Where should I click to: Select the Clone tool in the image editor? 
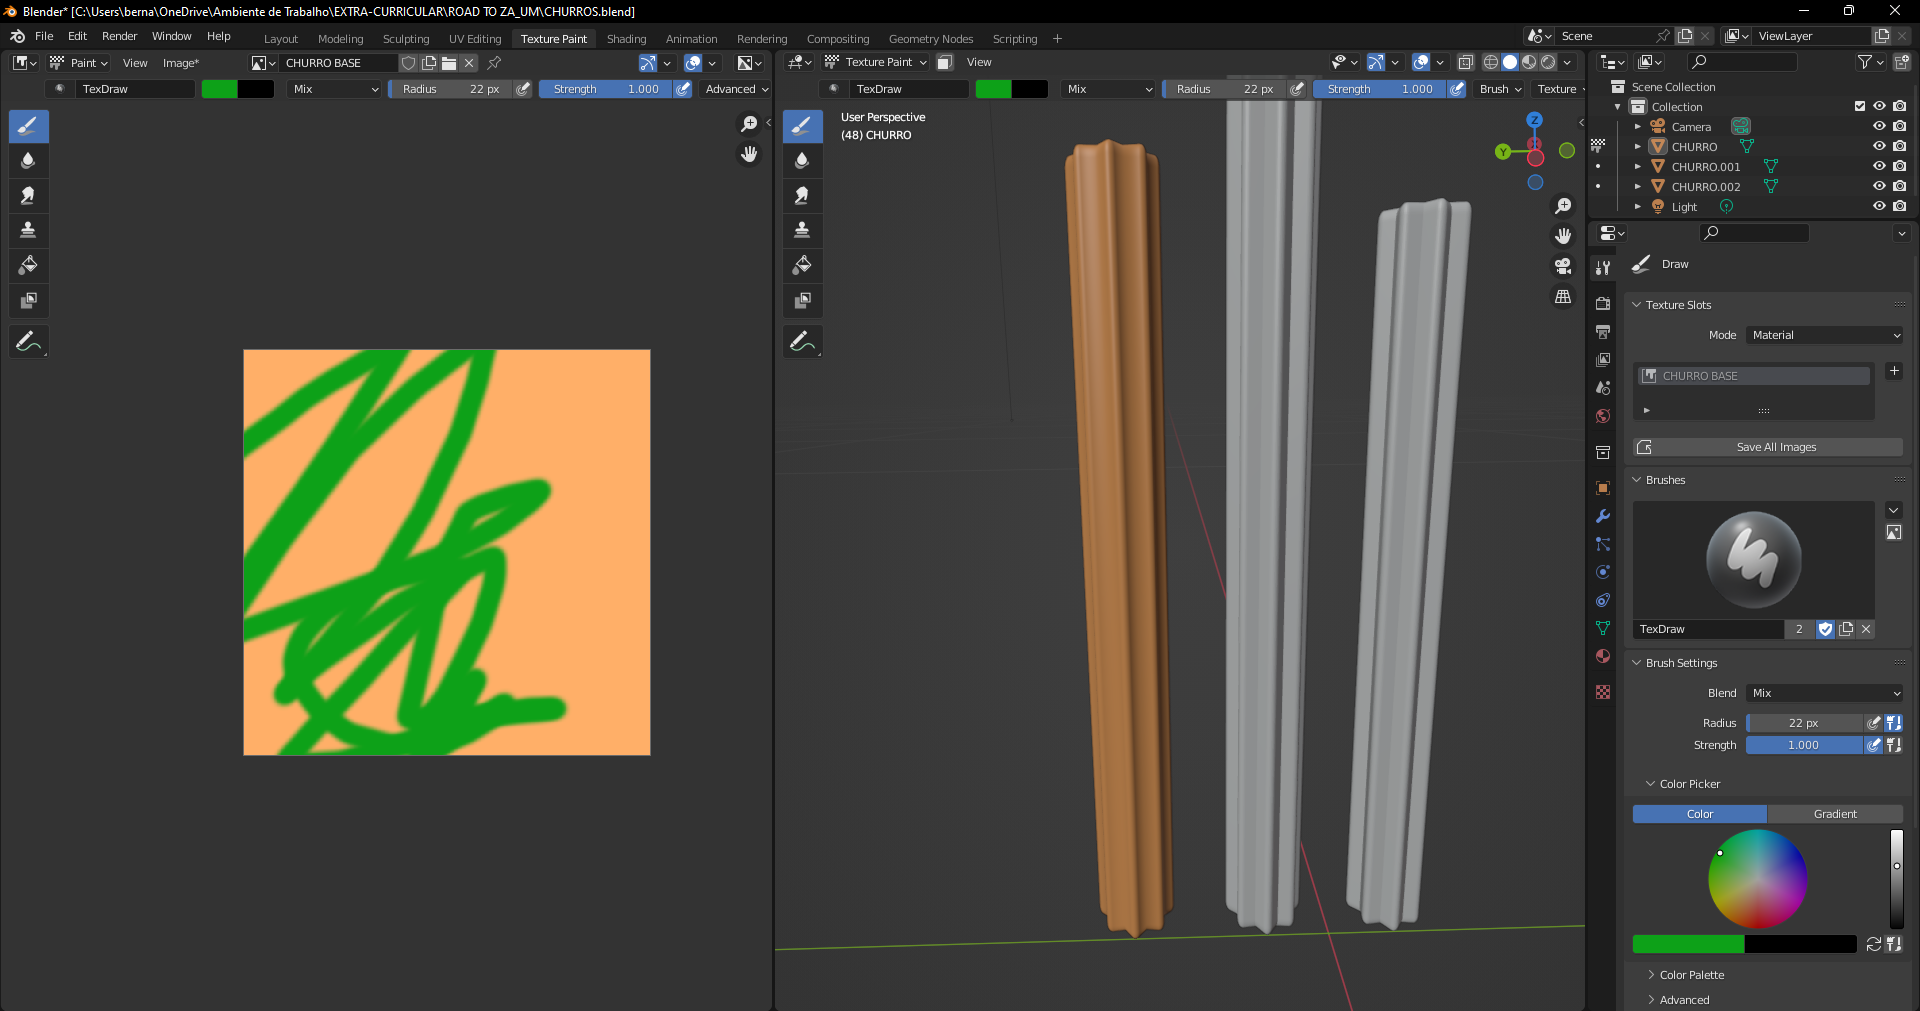pos(28,231)
